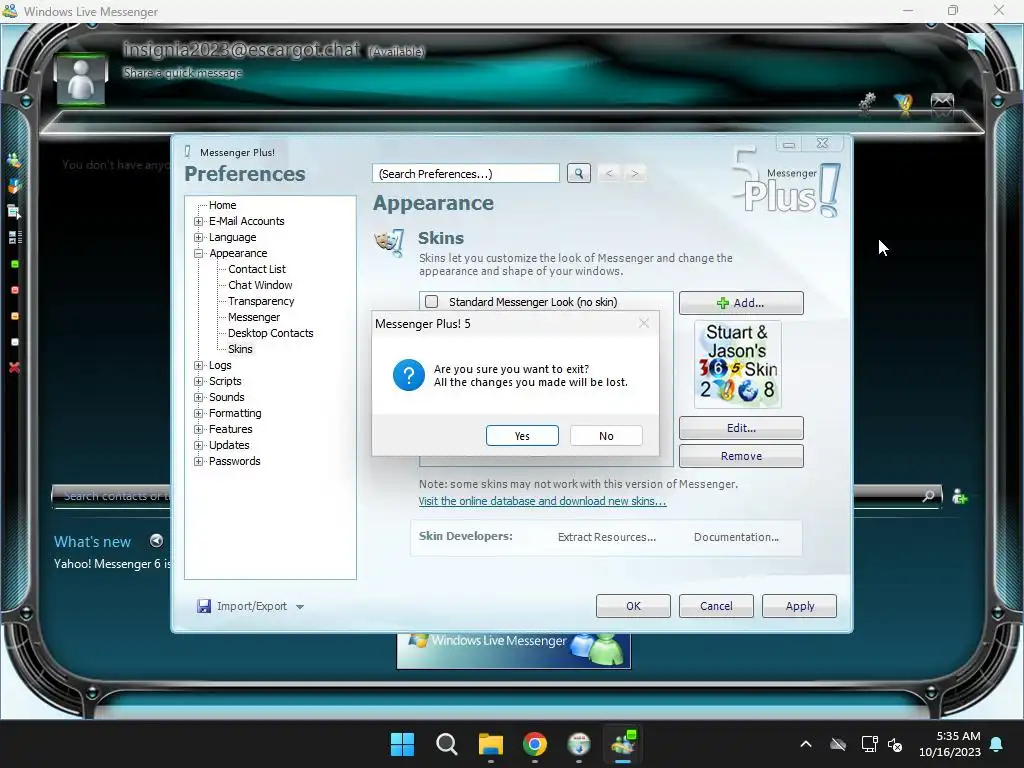
Task: Expand the Sounds tree node
Action: click(x=199, y=397)
